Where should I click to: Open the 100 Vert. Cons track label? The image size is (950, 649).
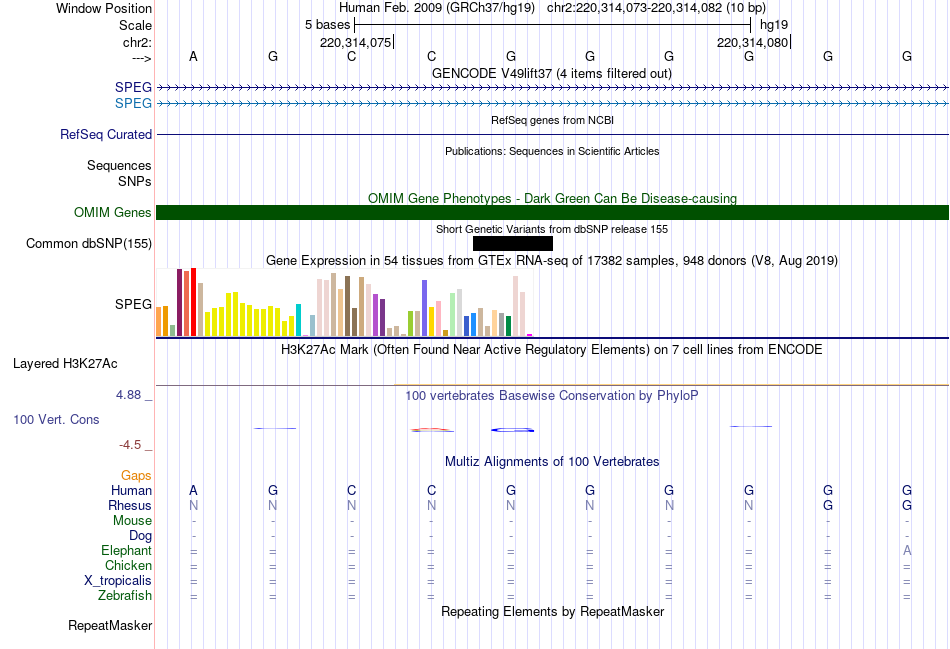tap(56, 419)
